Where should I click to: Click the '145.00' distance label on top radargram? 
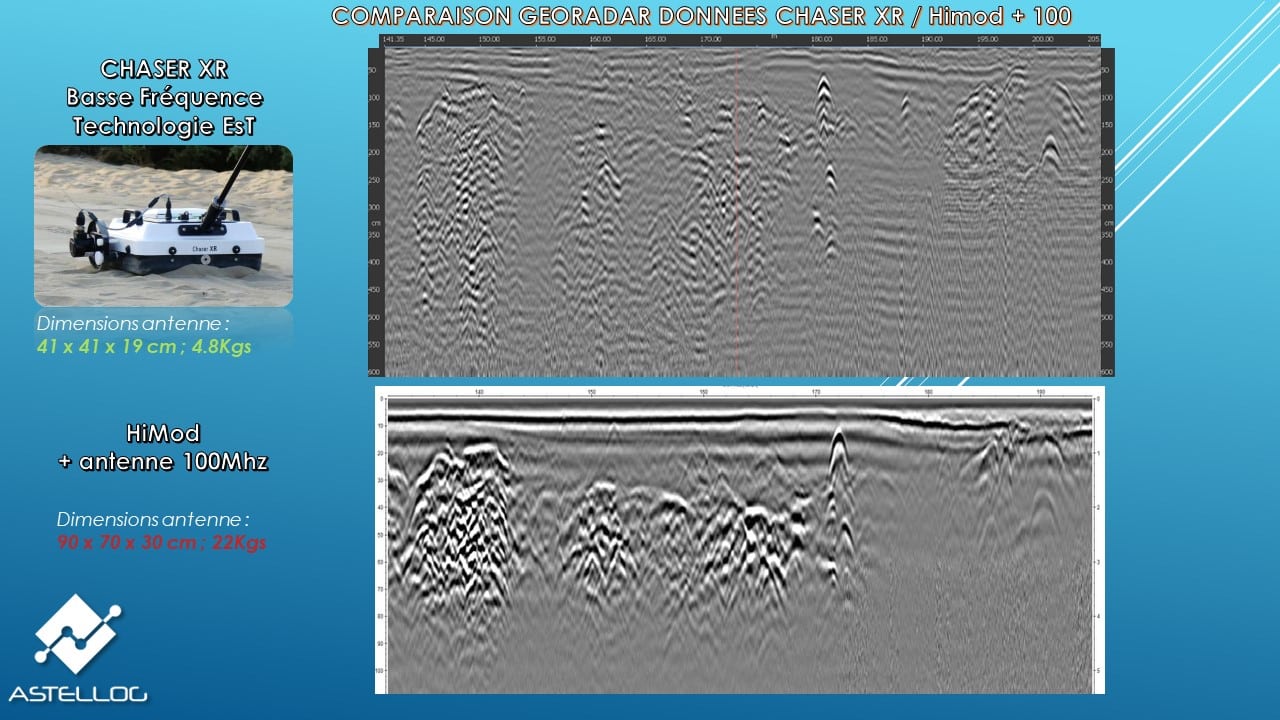pyautogui.click(x=434, y=39)
